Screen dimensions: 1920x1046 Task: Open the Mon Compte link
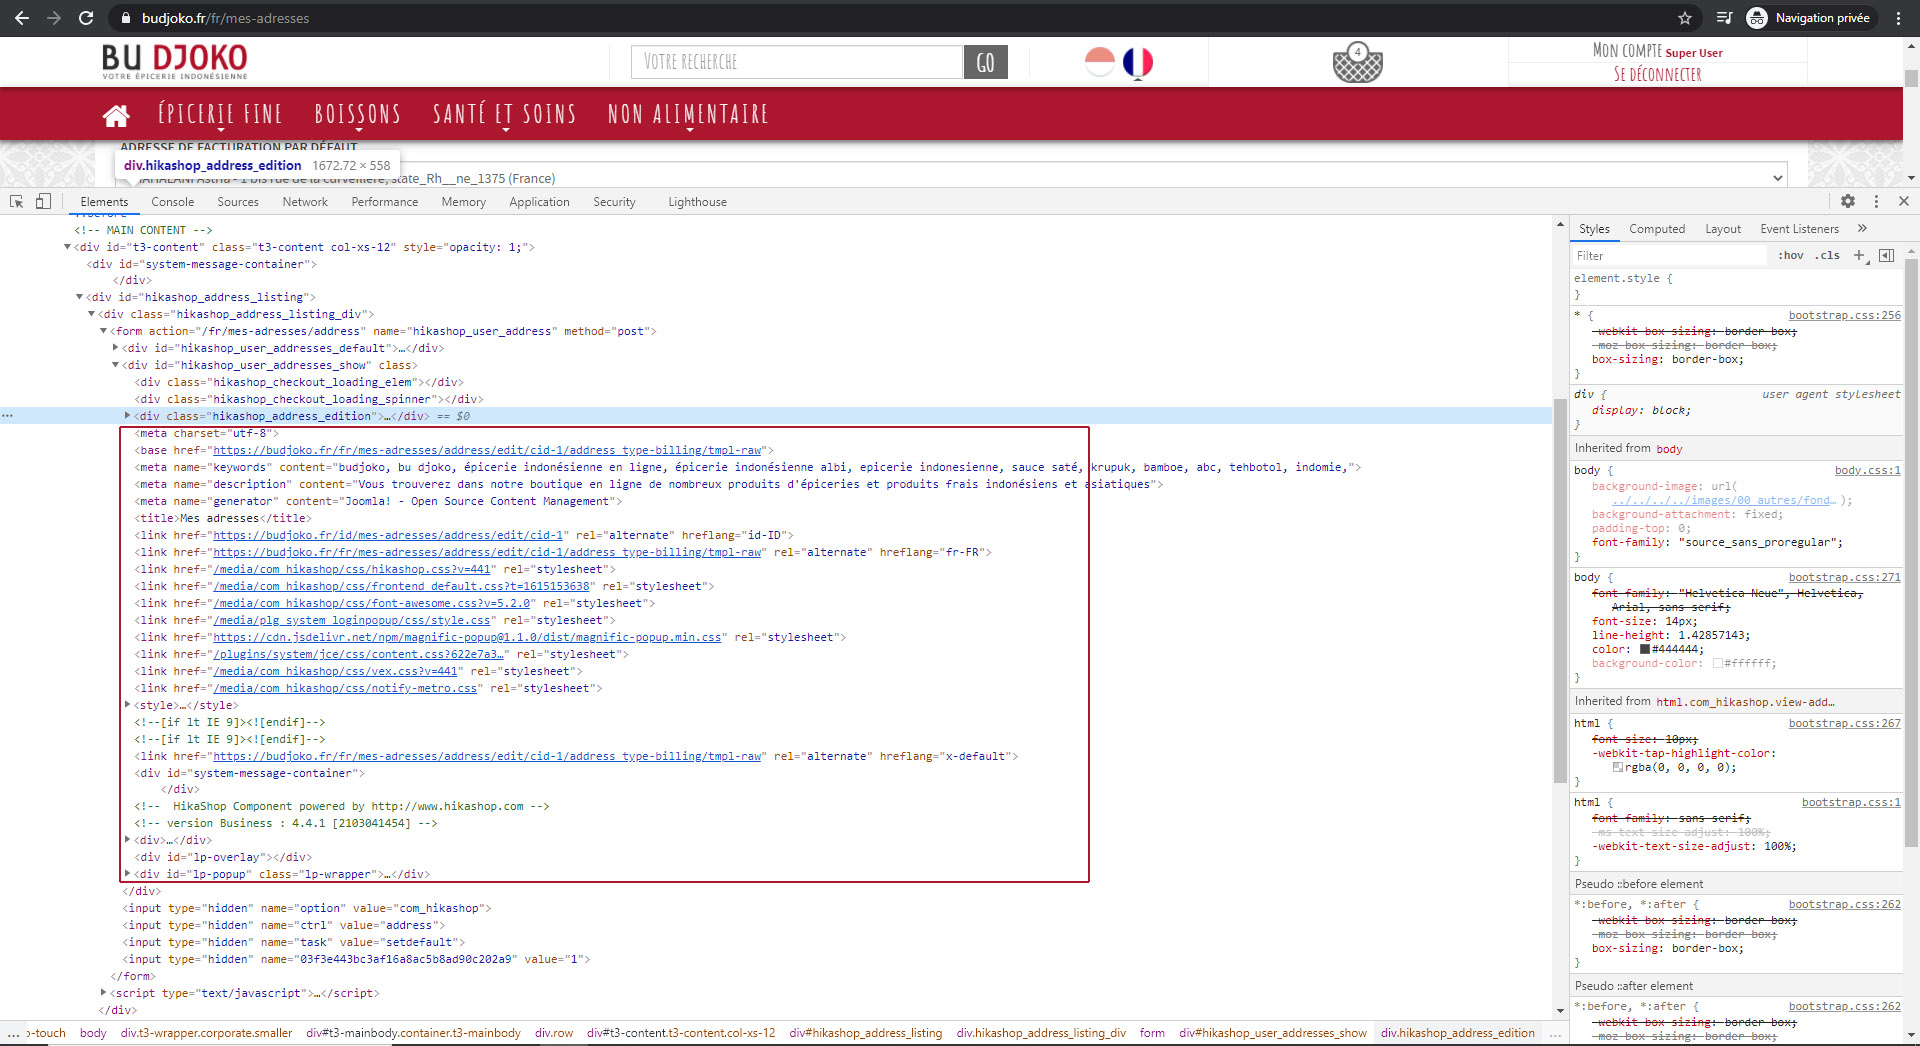click(x=1627, y=50)
